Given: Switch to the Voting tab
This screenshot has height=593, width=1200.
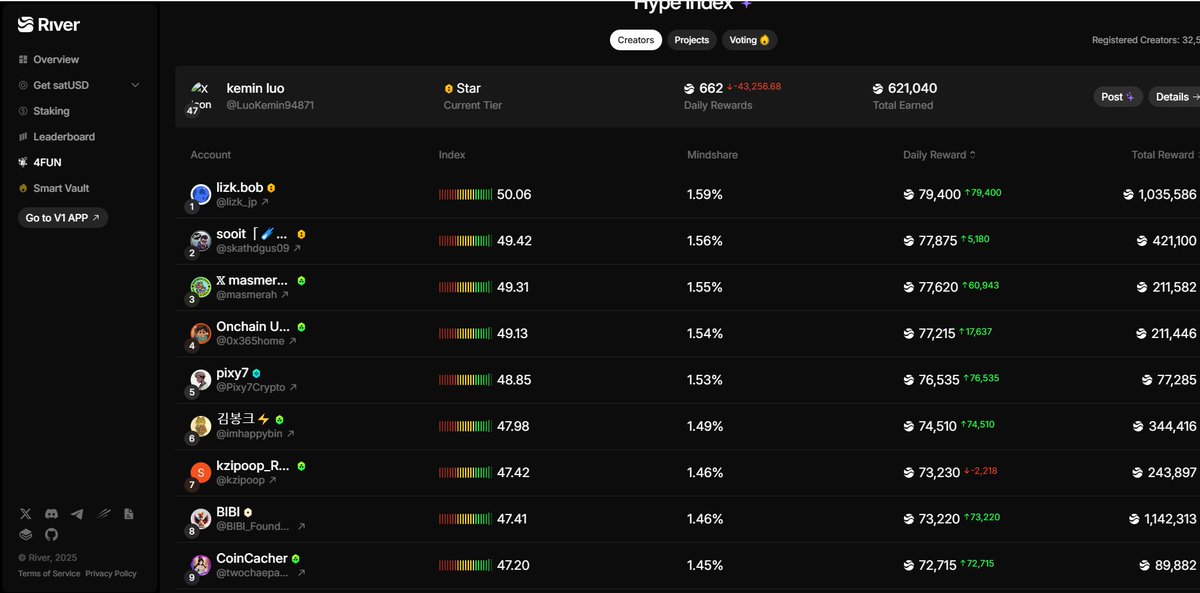Looking at the screenshot, I should tap(750, 40).
